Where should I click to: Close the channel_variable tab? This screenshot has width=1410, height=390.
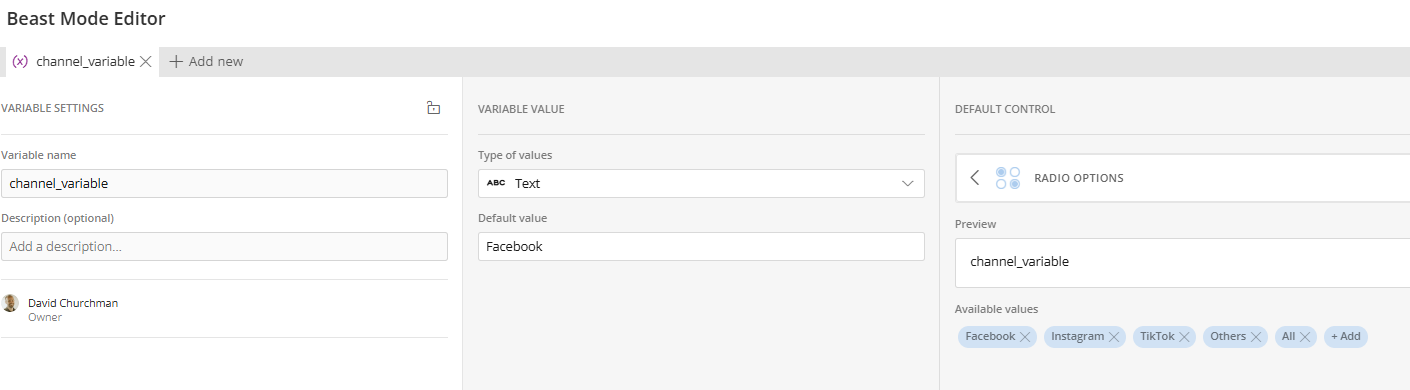145,61
